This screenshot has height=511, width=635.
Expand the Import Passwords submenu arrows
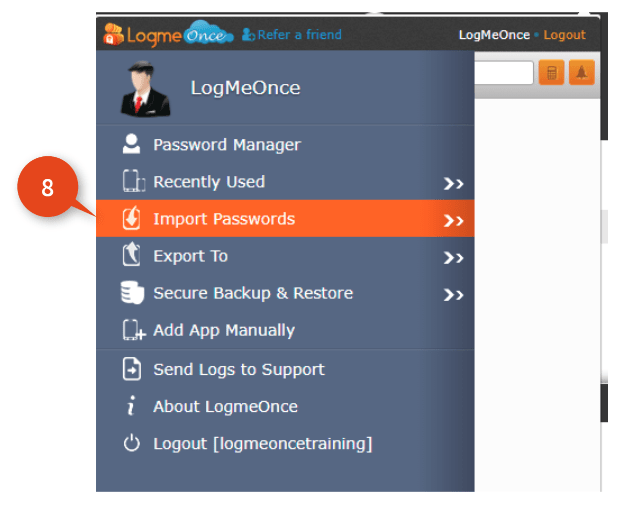453,221
